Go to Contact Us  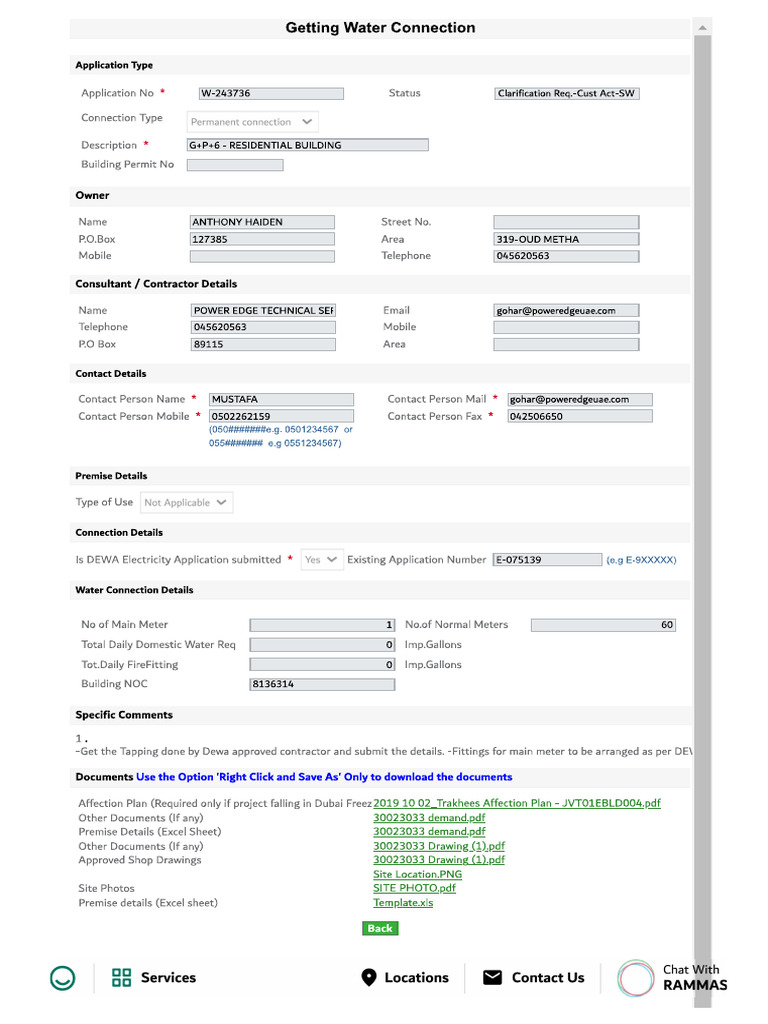[x=547, y=978]
